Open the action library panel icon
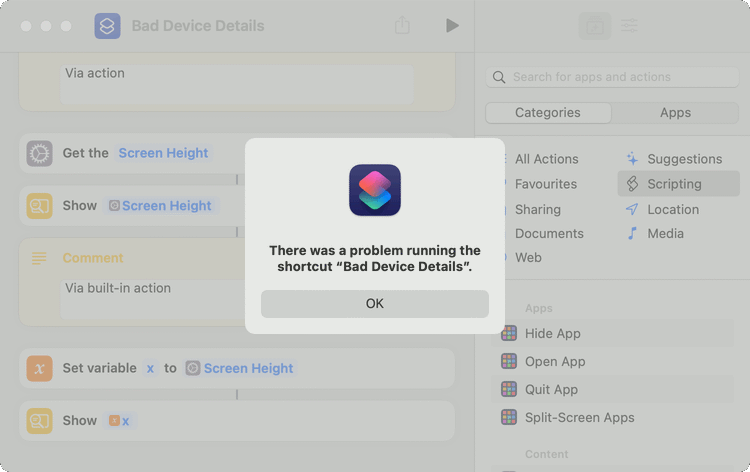This screenshot has height=472, width=750. pos(595,26)
